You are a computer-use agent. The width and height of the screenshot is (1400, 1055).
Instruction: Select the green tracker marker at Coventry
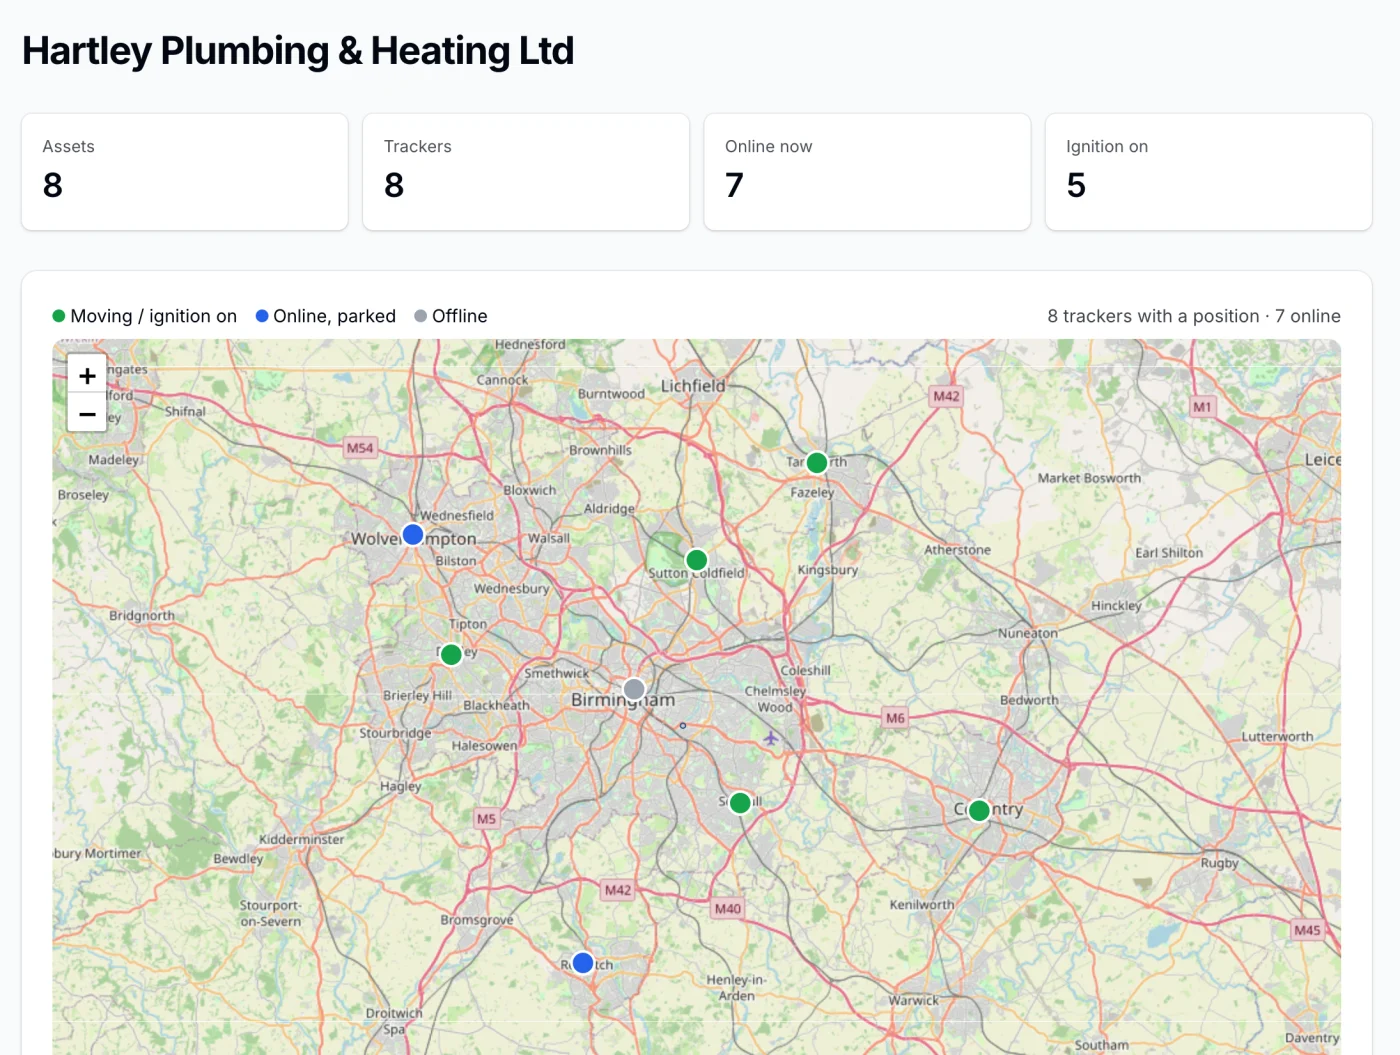click(979, 810)
